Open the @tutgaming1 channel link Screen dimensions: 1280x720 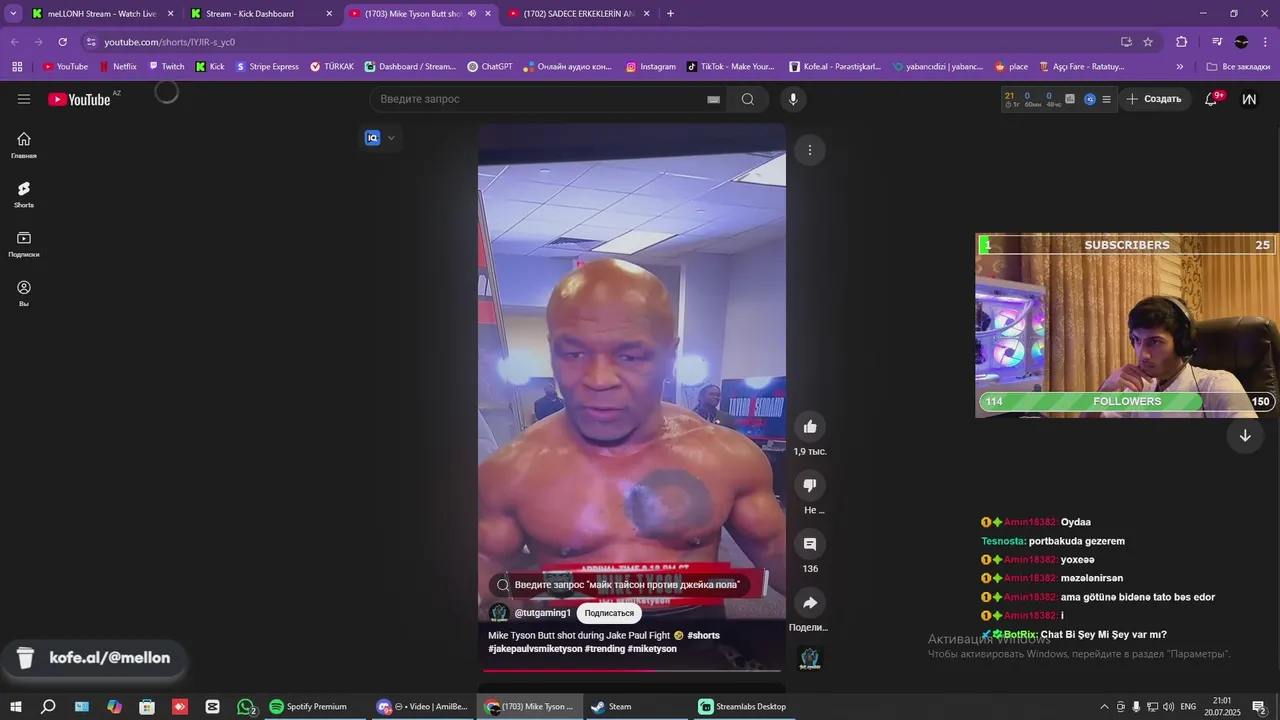(x=543, y=613)
